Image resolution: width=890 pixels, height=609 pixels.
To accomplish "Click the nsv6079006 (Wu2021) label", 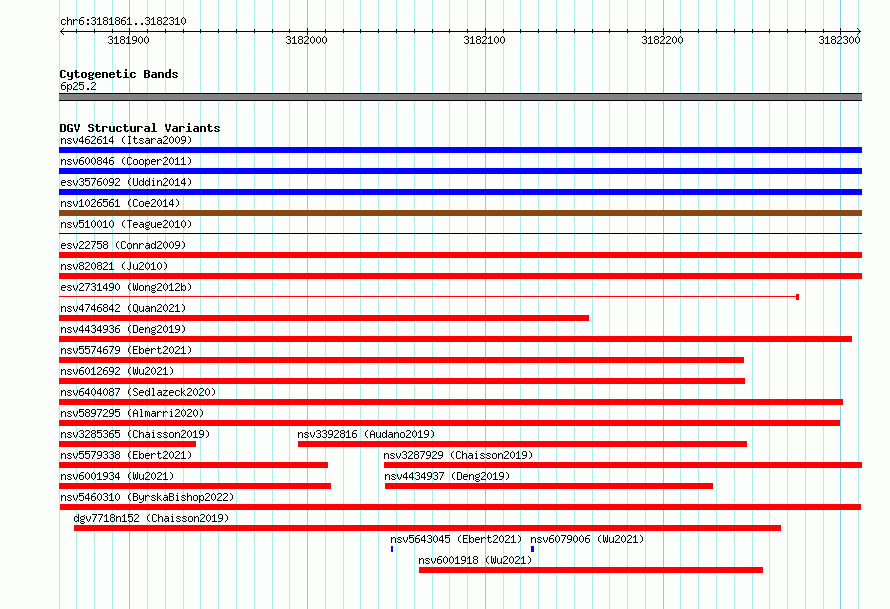I will coord(587,539).
